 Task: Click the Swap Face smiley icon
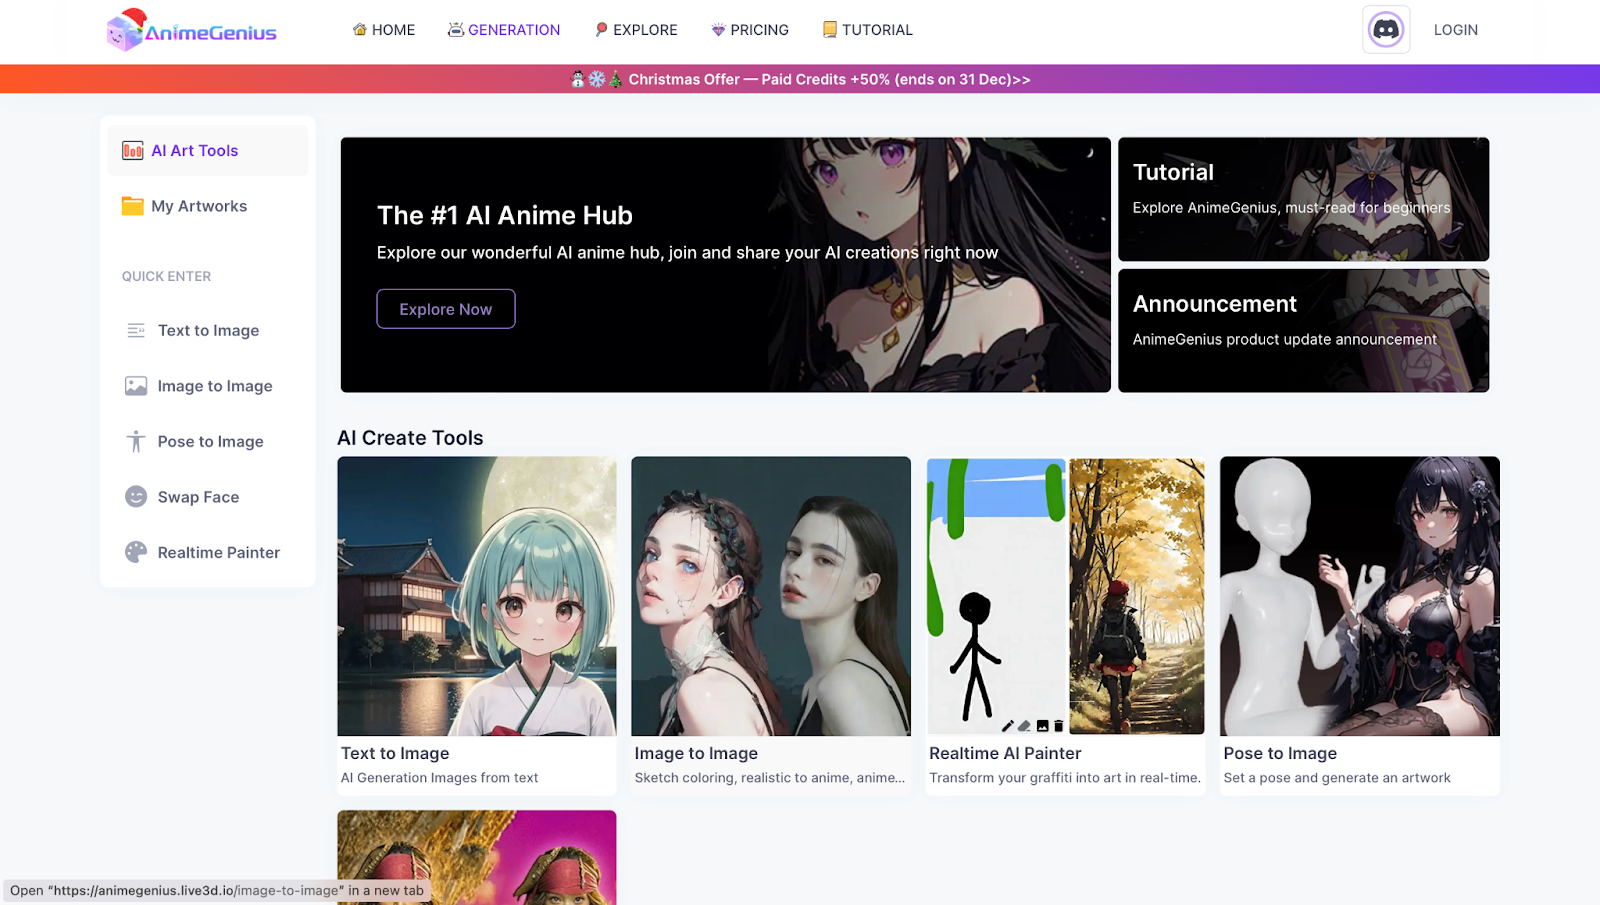click(x=136, y=497)
